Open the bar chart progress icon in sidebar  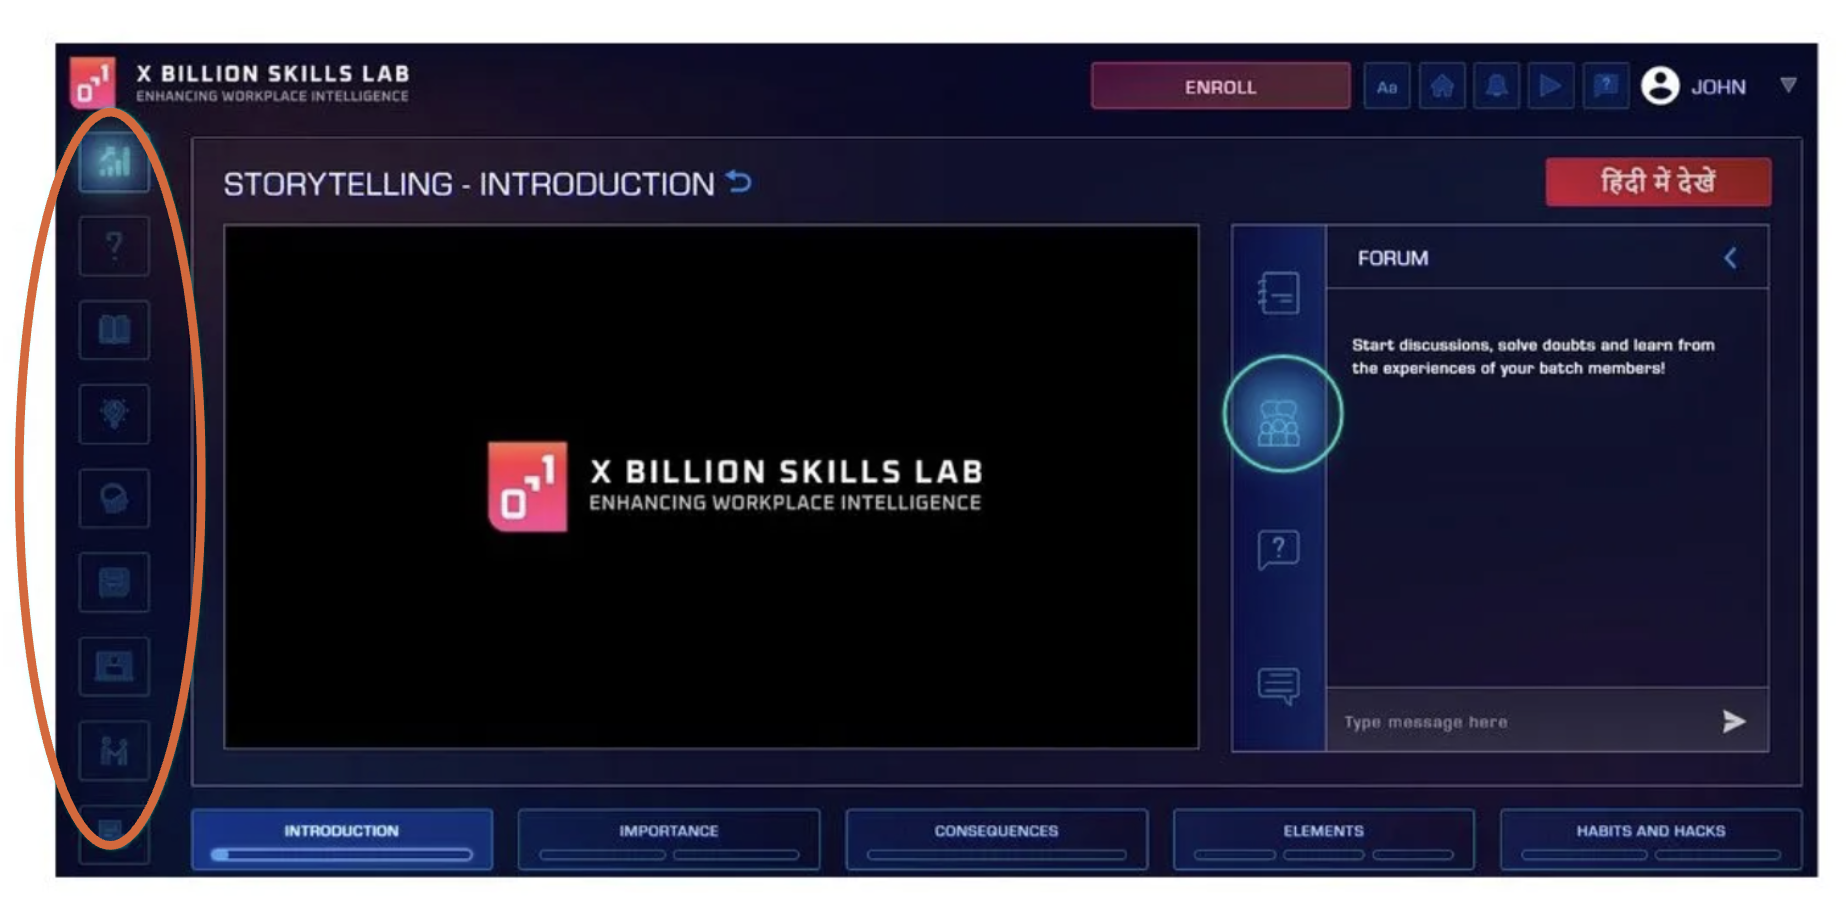pyautogui.click(x=114, y=162)
